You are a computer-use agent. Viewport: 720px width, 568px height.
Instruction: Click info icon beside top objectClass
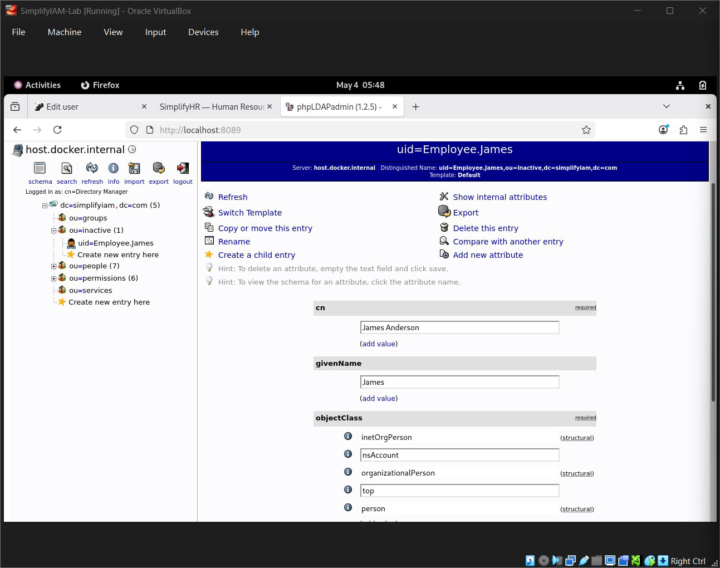348,489
